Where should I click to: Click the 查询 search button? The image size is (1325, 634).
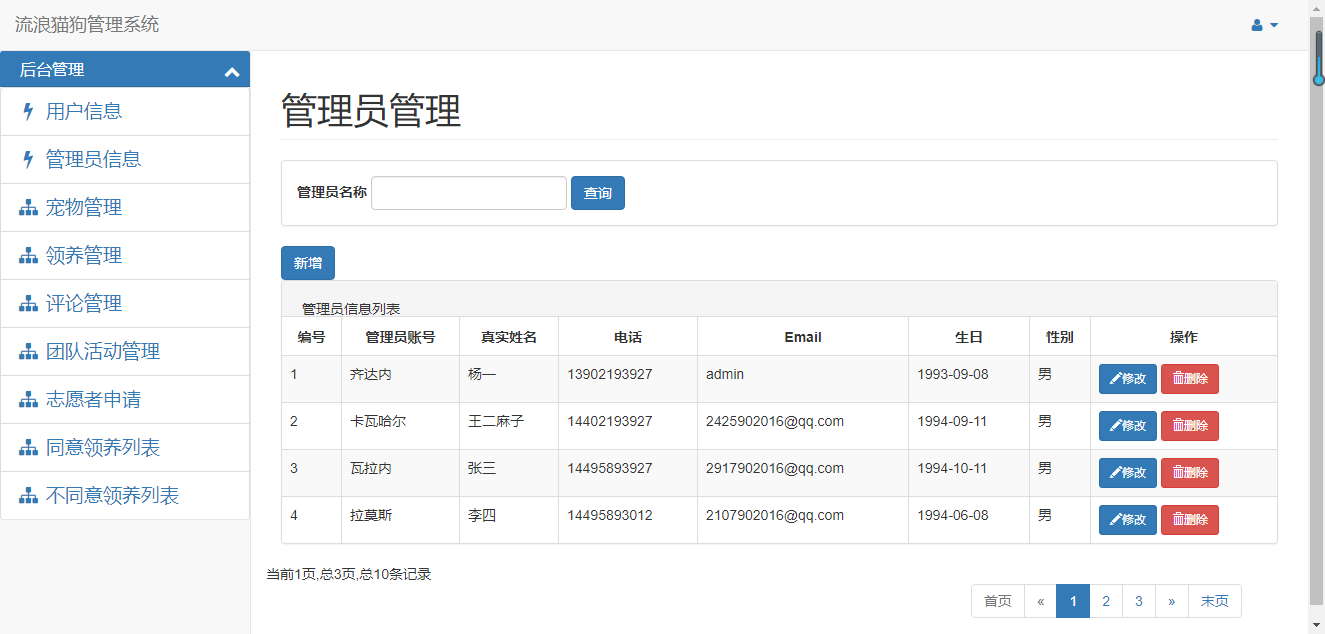tap(598, 193)
